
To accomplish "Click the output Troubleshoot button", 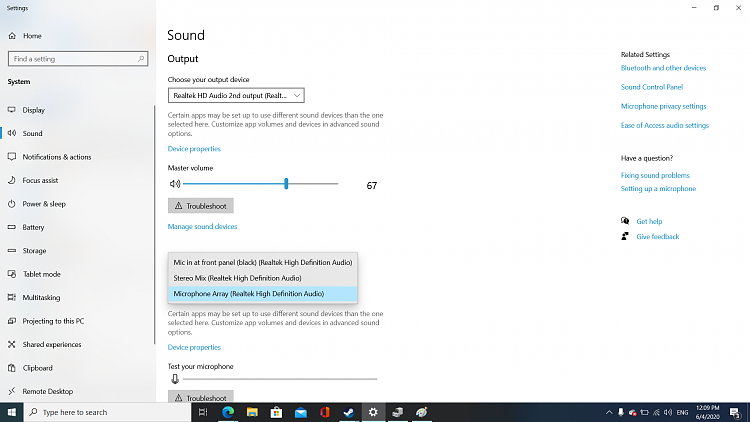I will point(201,206).
